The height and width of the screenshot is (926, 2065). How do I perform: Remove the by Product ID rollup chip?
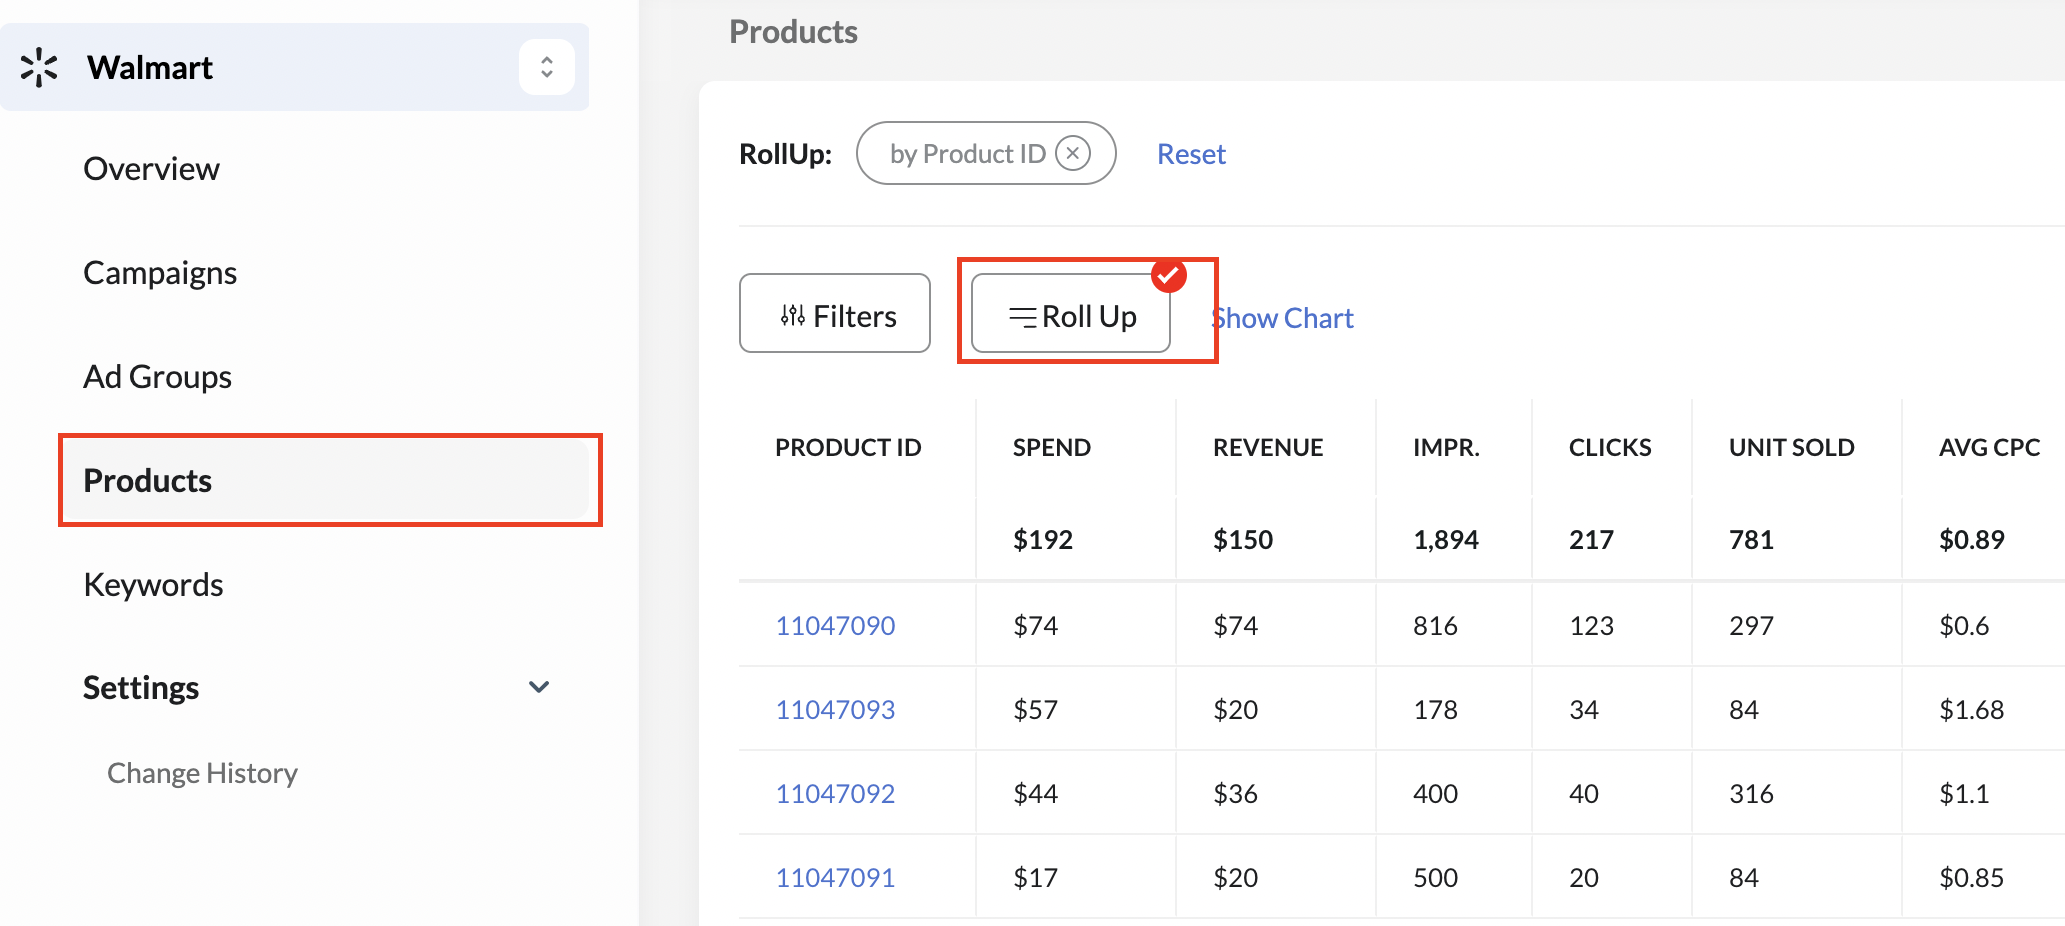point(1073,153)
